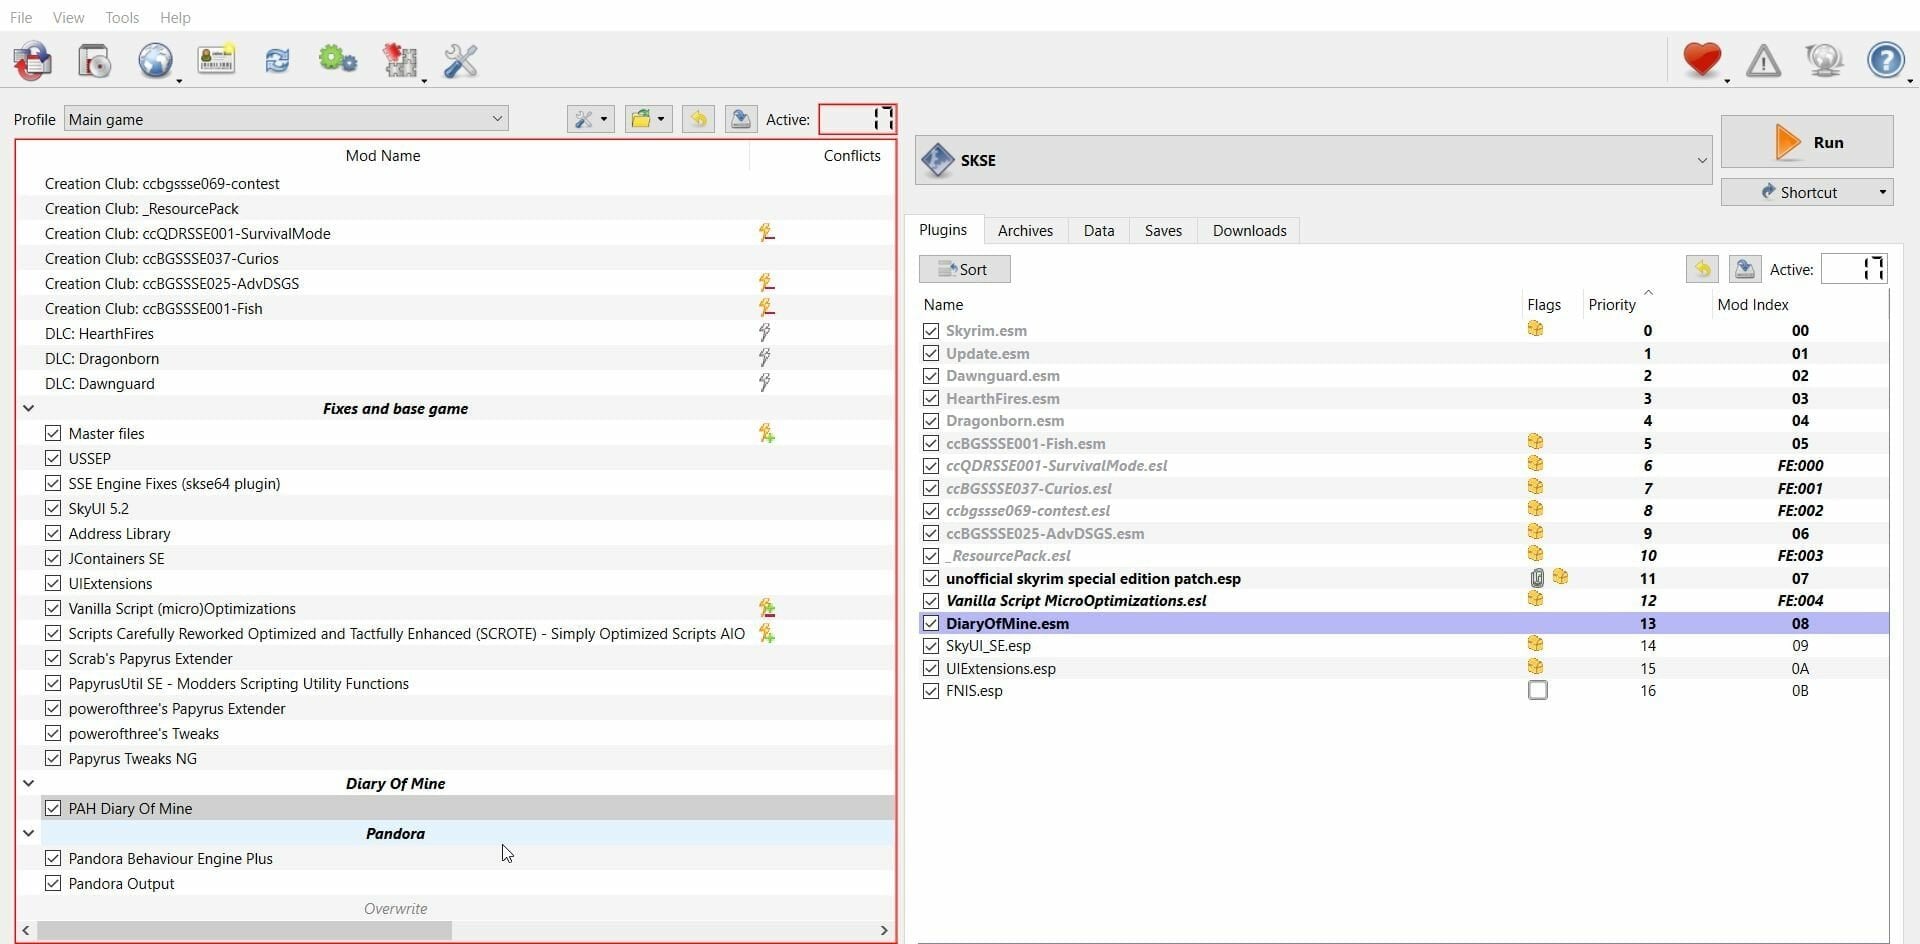Open the View menu

coord(68,17)
